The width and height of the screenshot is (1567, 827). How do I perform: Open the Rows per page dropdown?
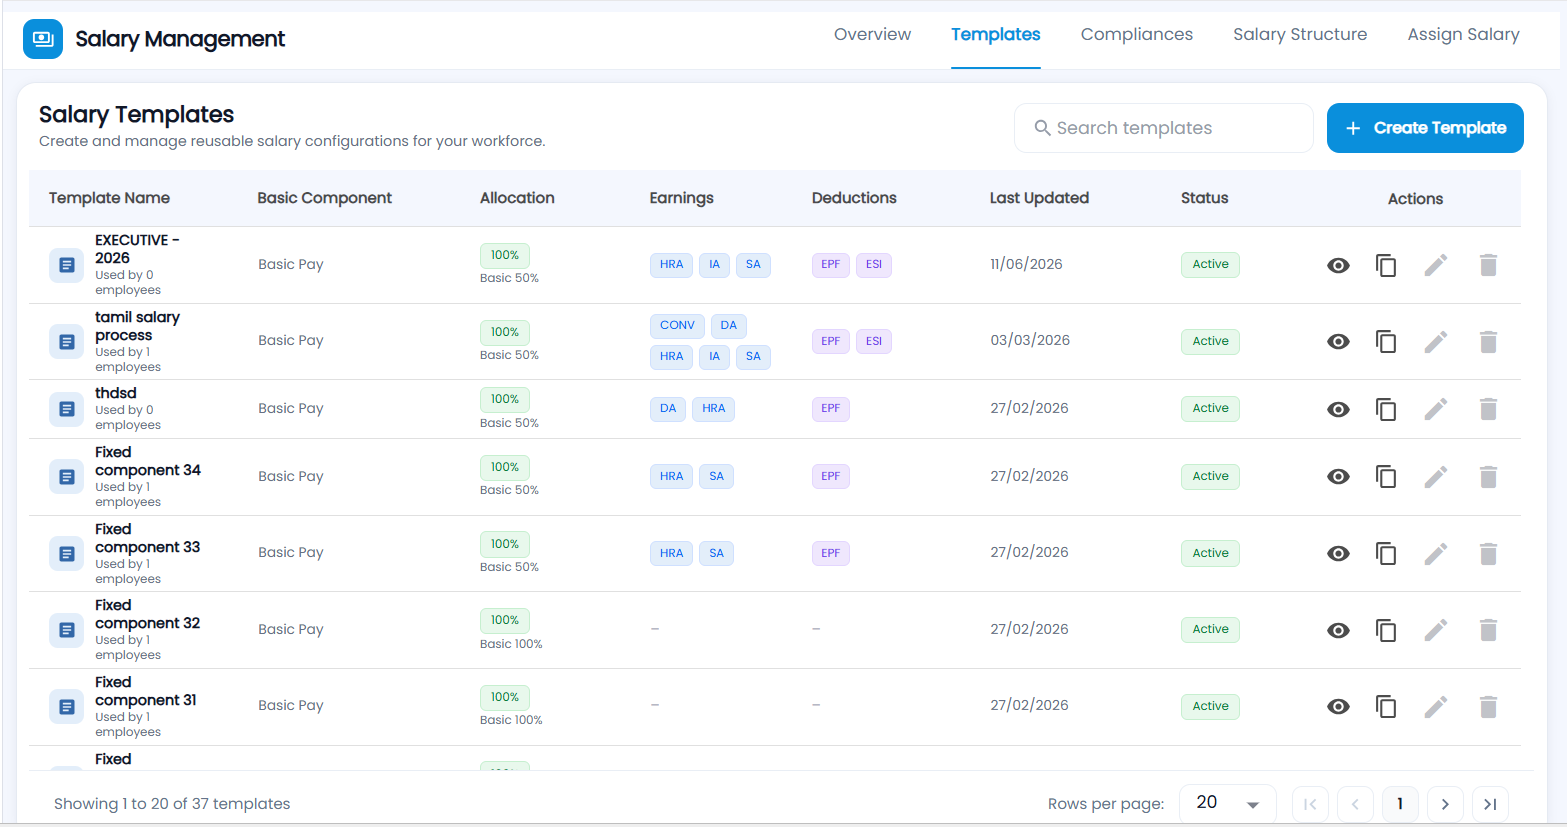click(x=1227, y=803)
